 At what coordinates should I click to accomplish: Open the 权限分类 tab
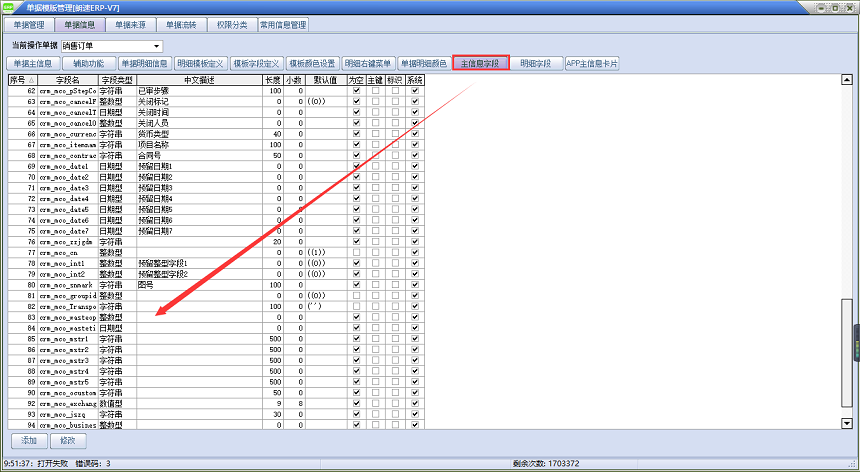tap(231, 24)
